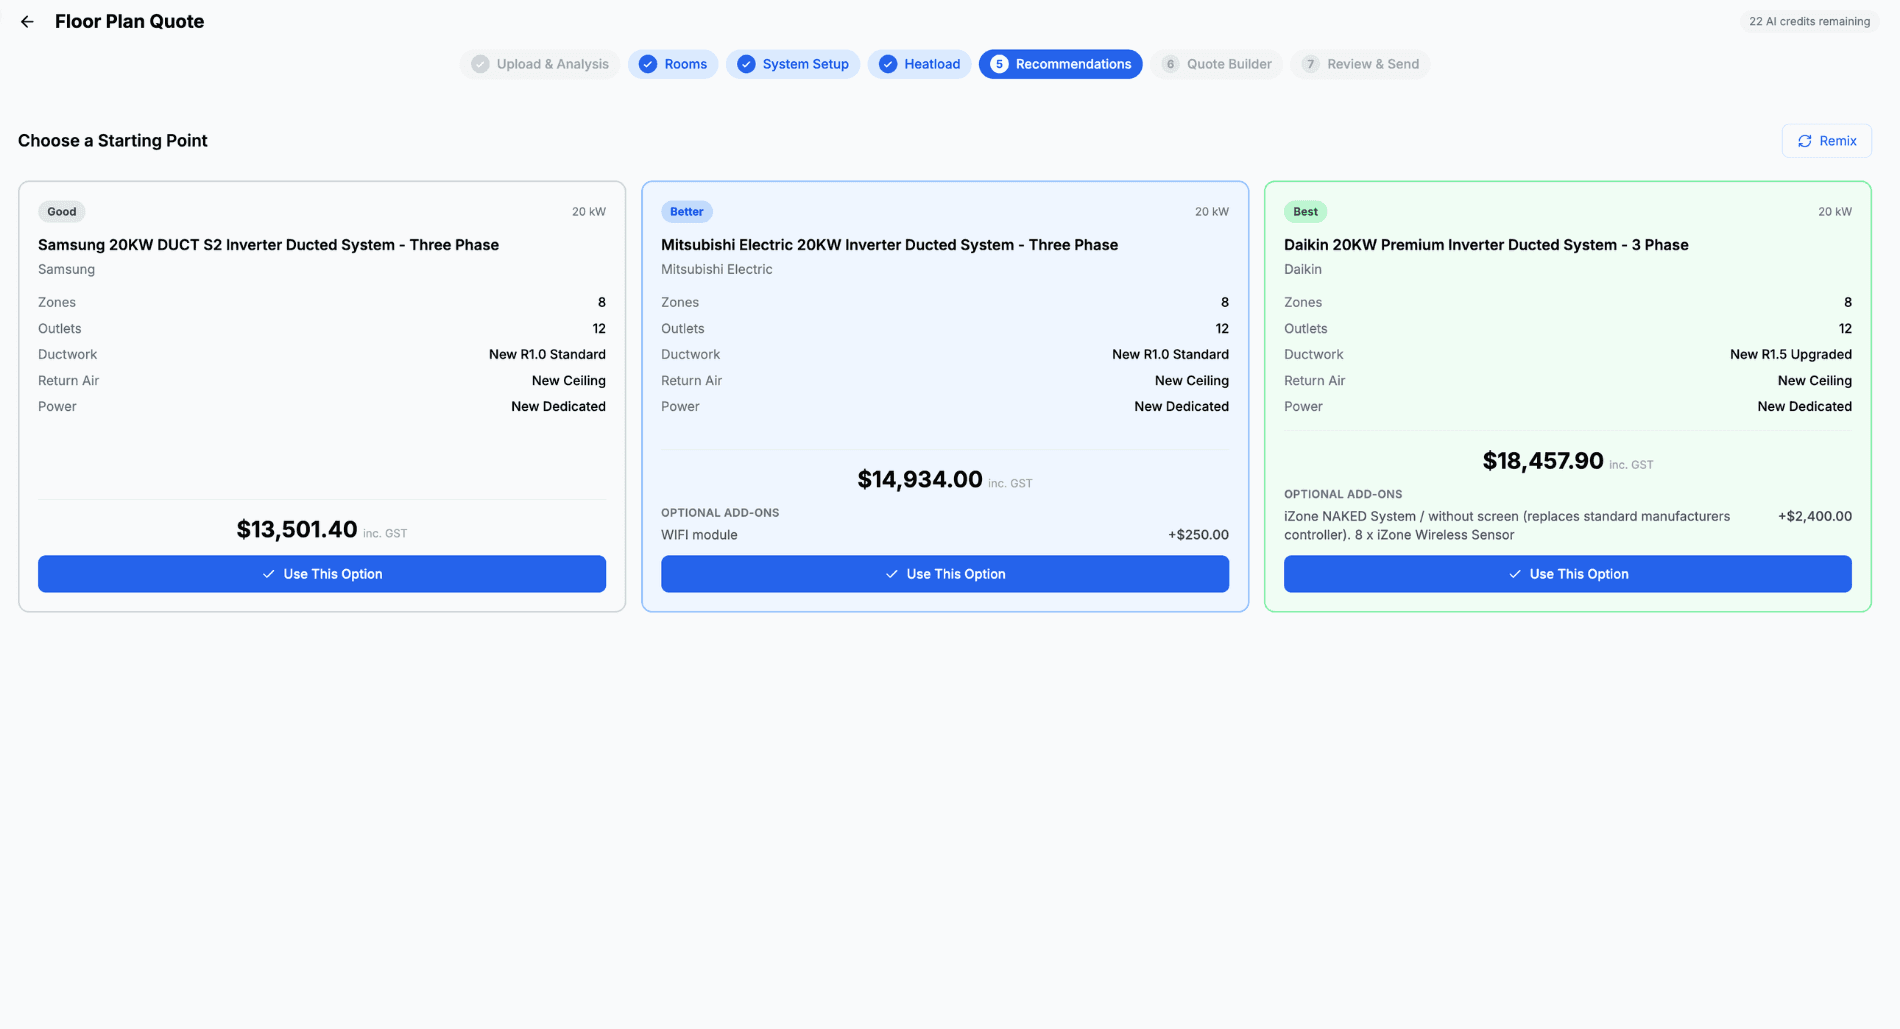Click the Rooms step checkmark icon
Image resolution: width=1900 pixels, height=1029 pixels.
[x=648, y=64]
